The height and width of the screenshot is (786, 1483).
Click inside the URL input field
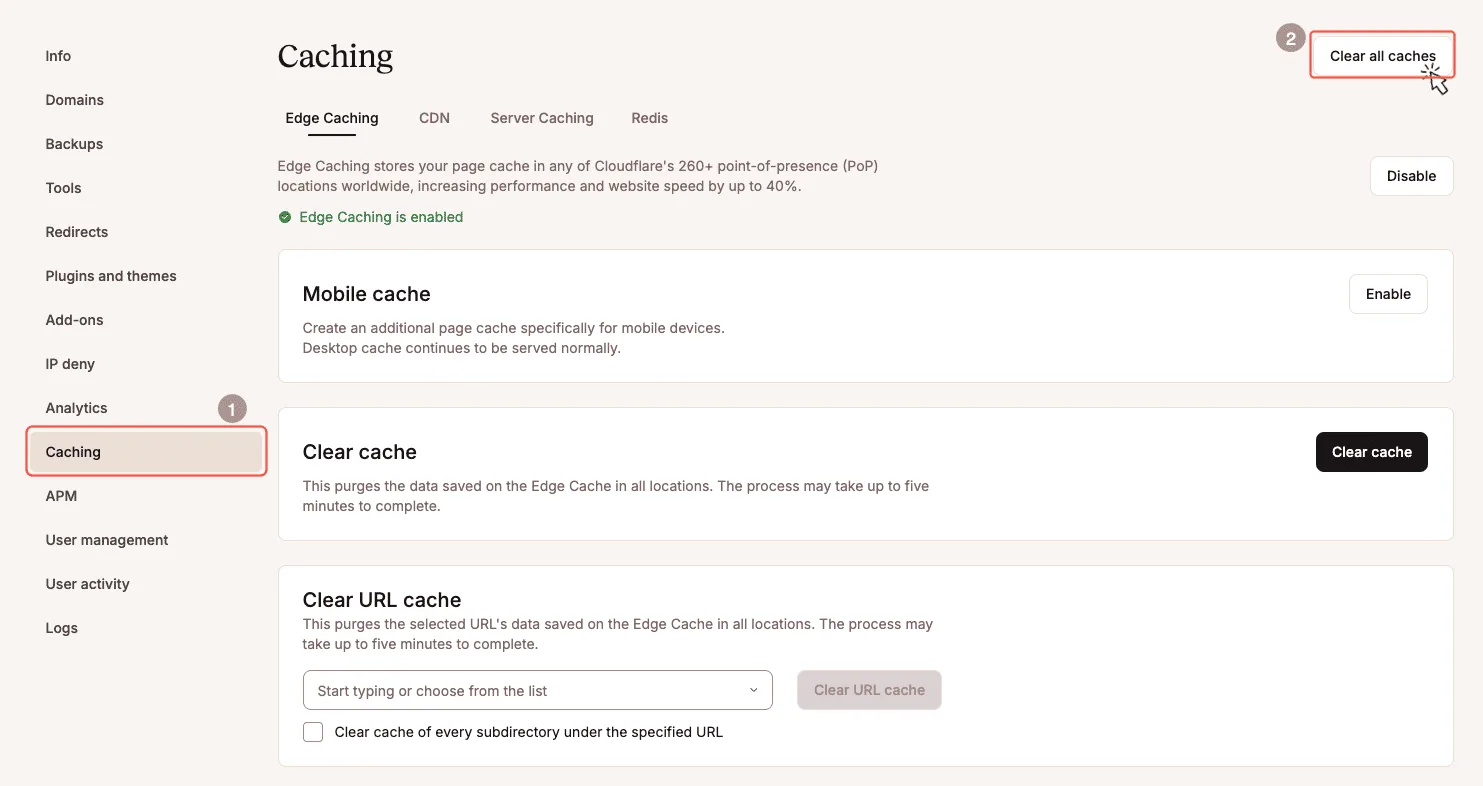pyautogui.click(x=500, y=690)
